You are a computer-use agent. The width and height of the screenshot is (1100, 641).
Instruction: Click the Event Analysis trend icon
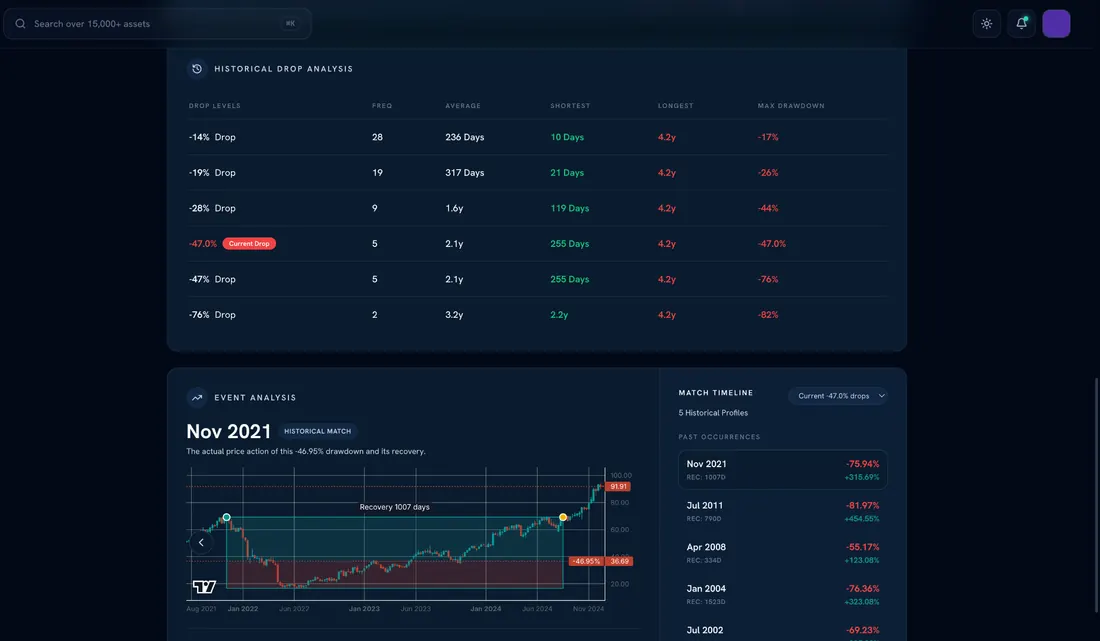click(x=197, y=398)
